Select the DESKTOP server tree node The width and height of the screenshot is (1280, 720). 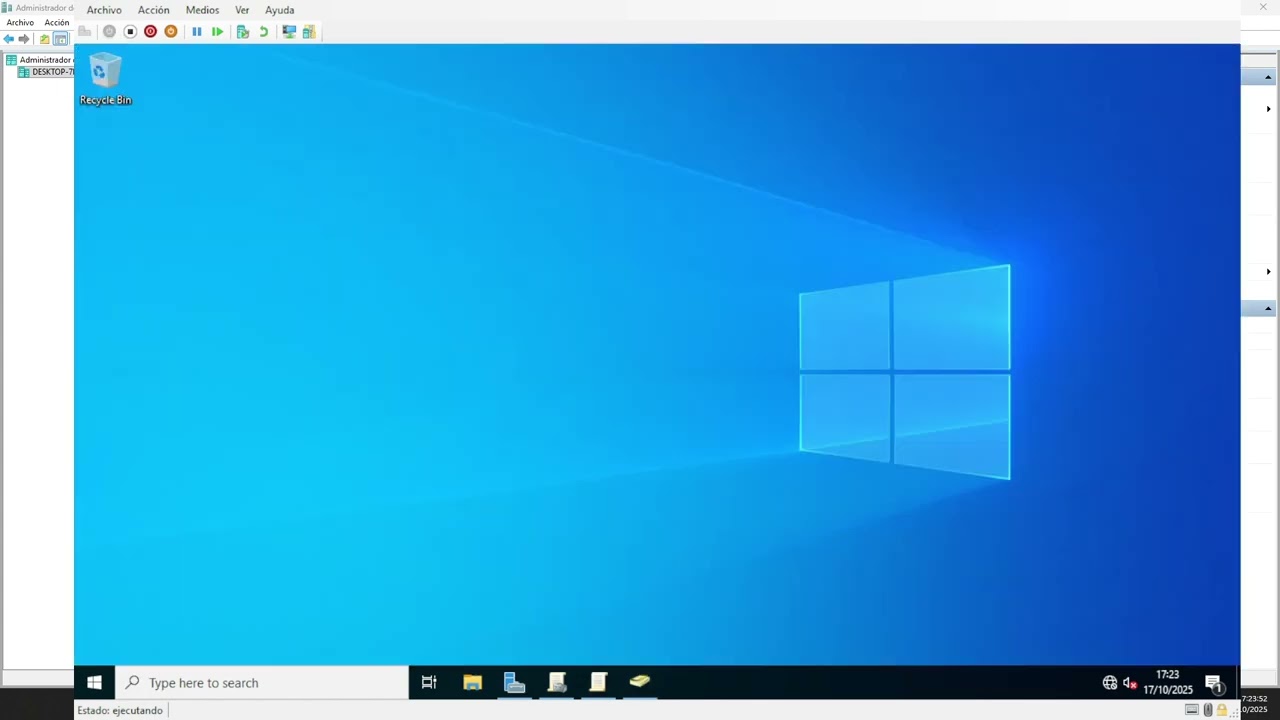46,72
